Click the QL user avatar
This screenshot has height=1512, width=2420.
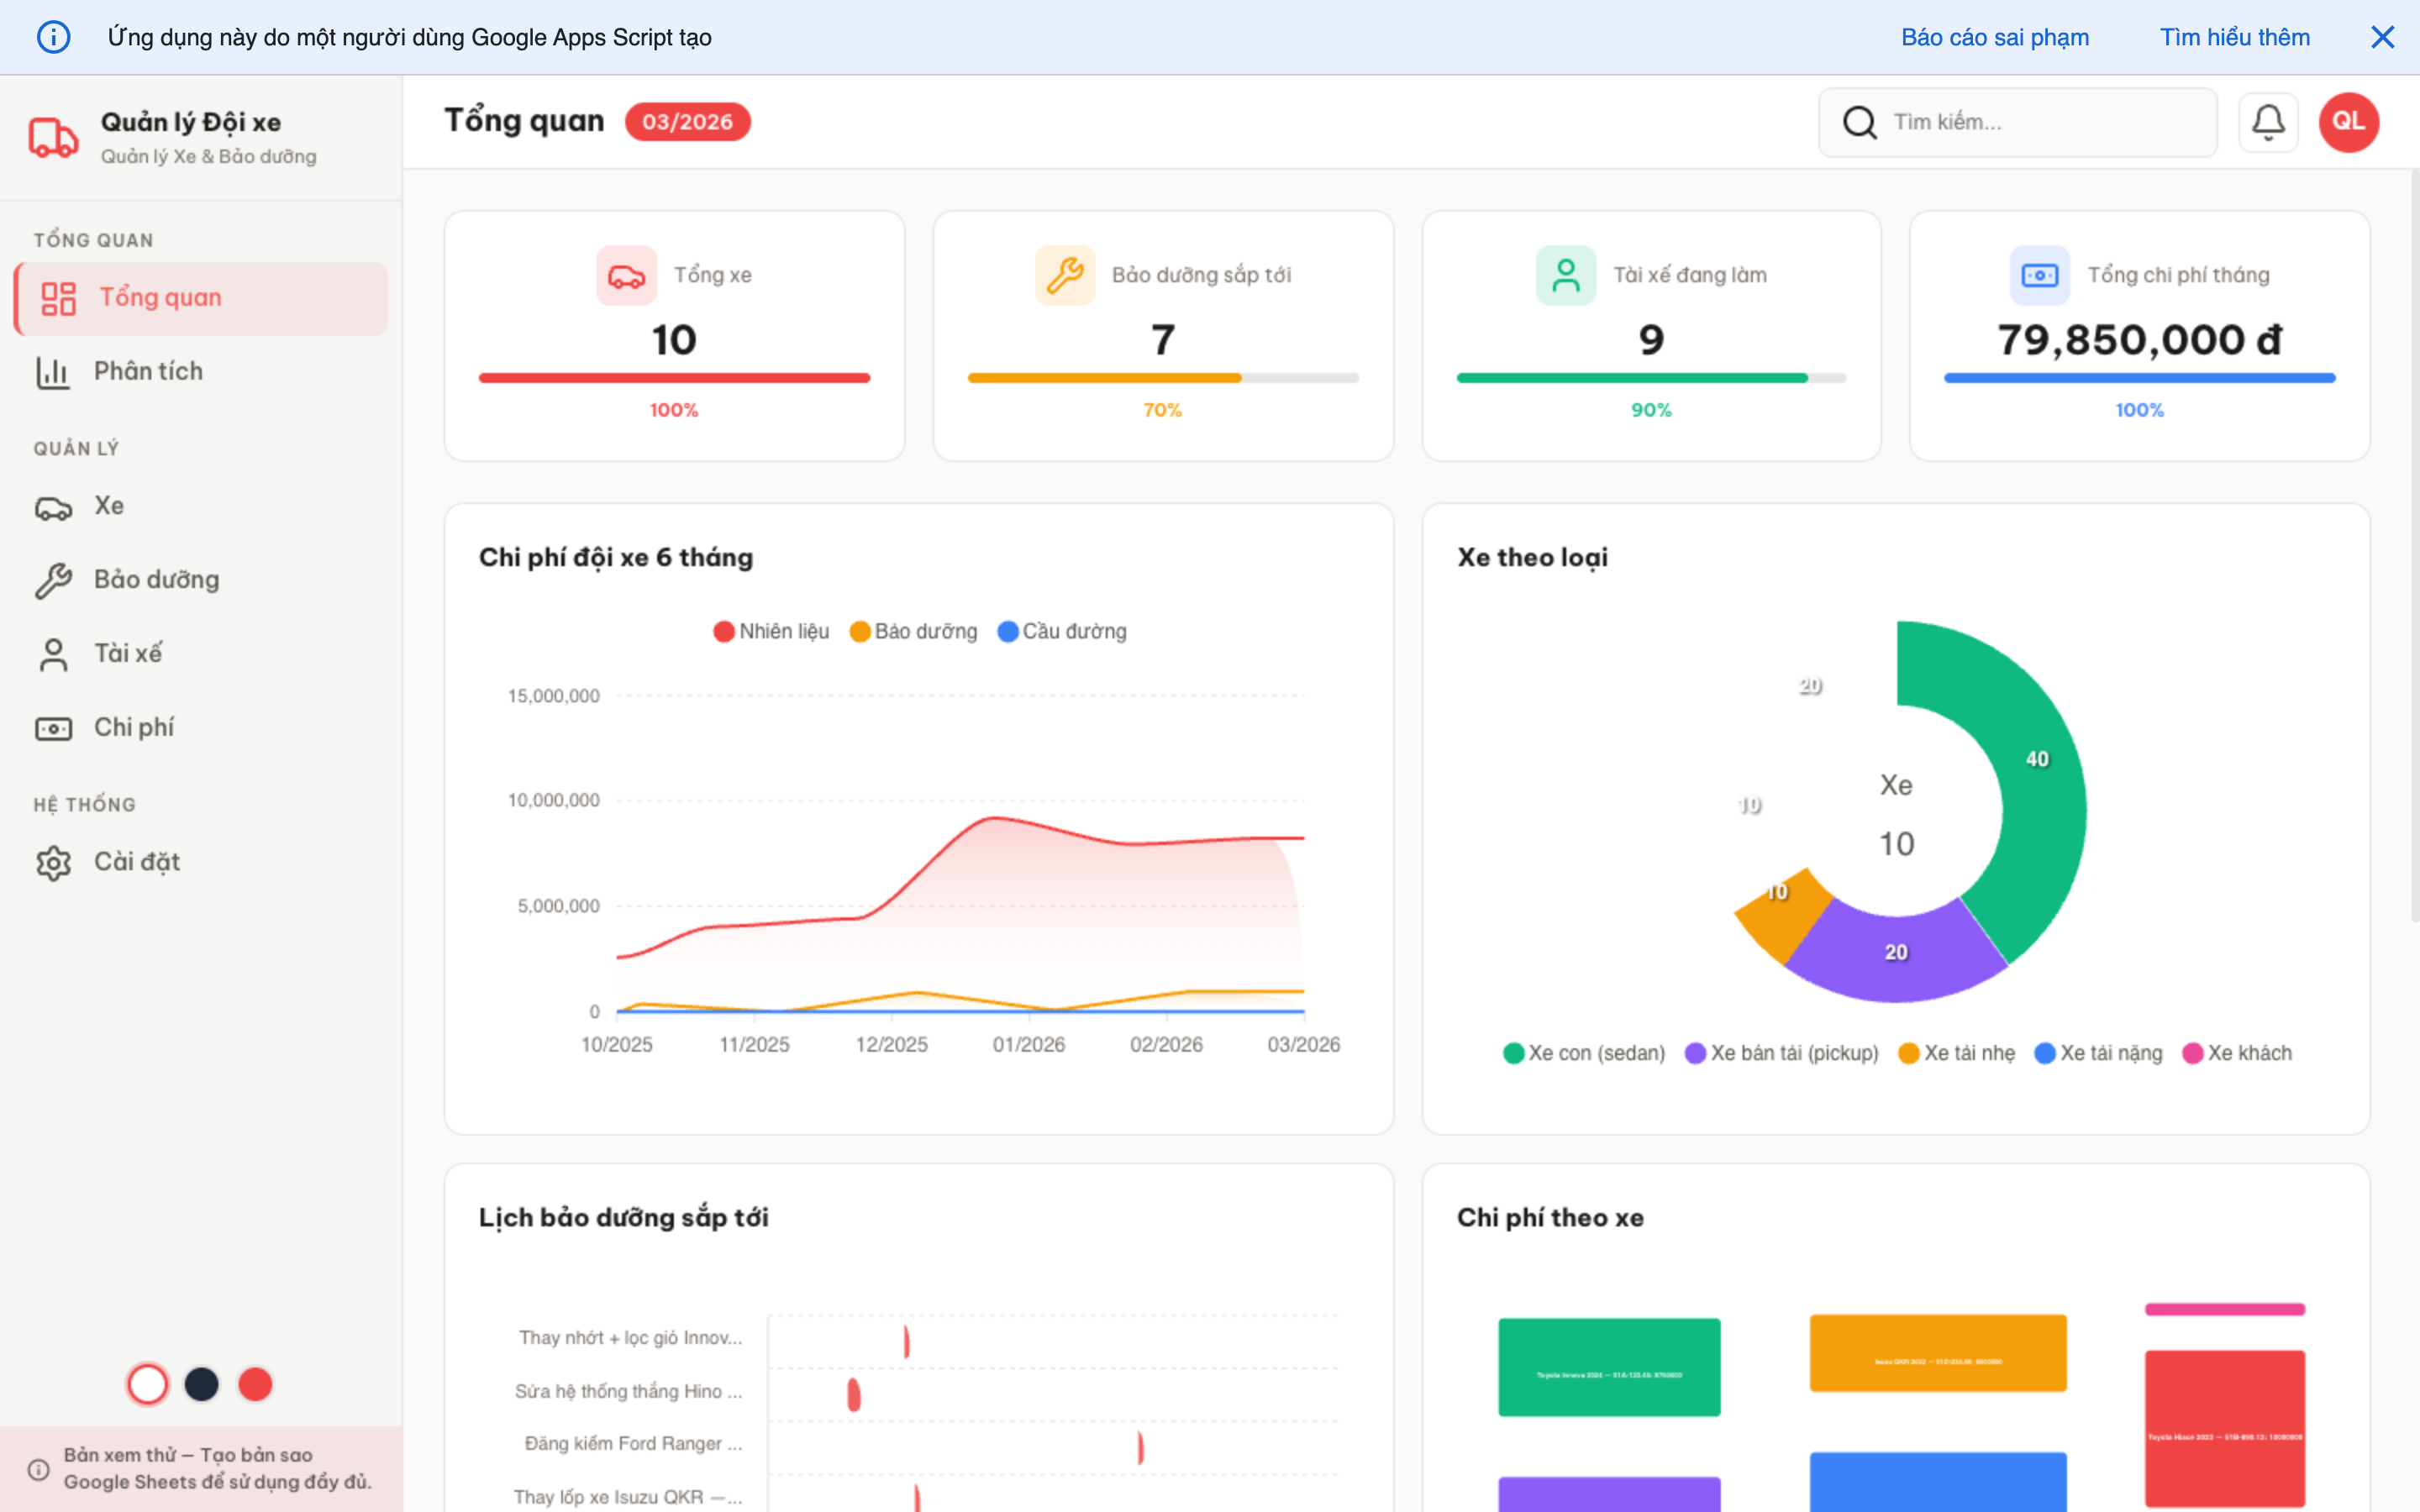tap(2348, 122)
